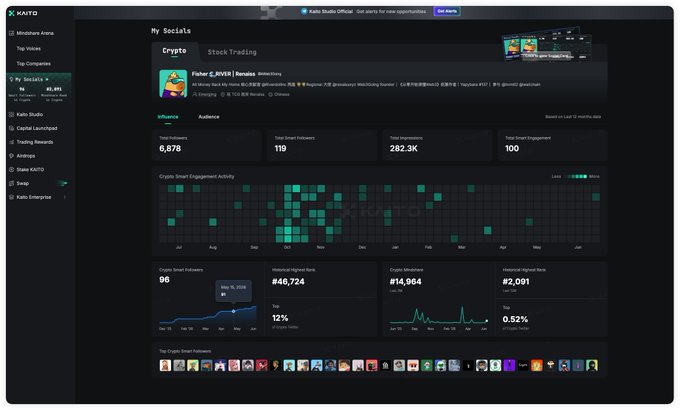The height and width of the screenshot is (410, 680).
Task: Click the arrow beside My Socials in sidebar
Action: 47,79
